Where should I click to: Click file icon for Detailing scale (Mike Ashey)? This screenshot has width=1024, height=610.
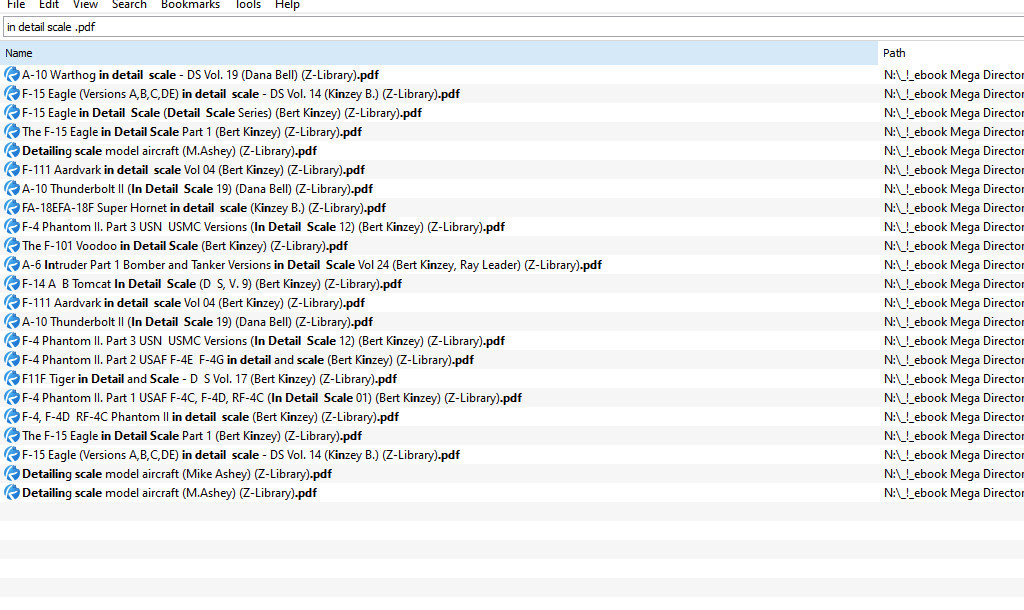point(12,474)
